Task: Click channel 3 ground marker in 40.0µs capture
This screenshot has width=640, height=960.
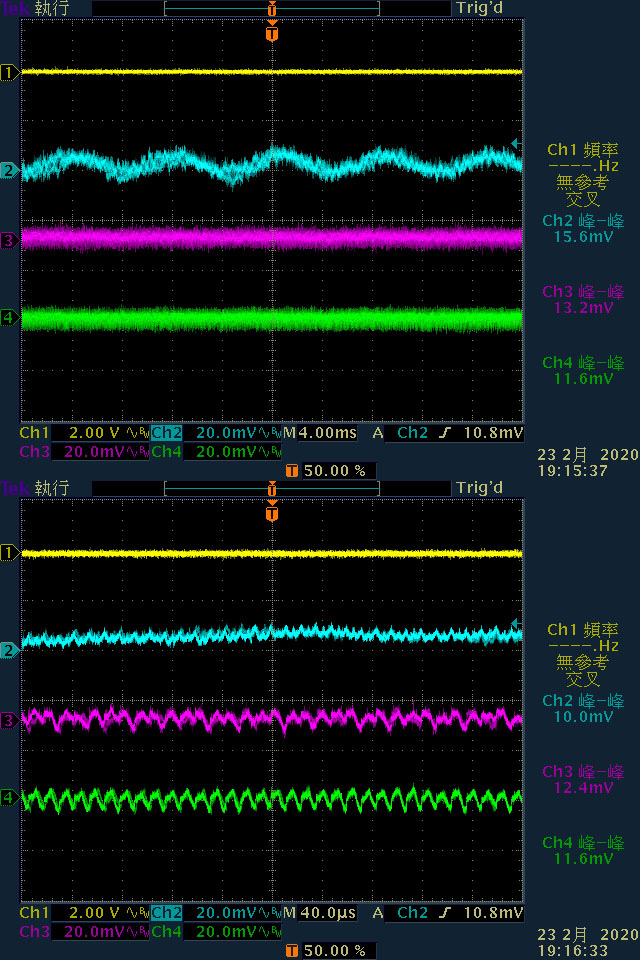Action: coord(9,720)
